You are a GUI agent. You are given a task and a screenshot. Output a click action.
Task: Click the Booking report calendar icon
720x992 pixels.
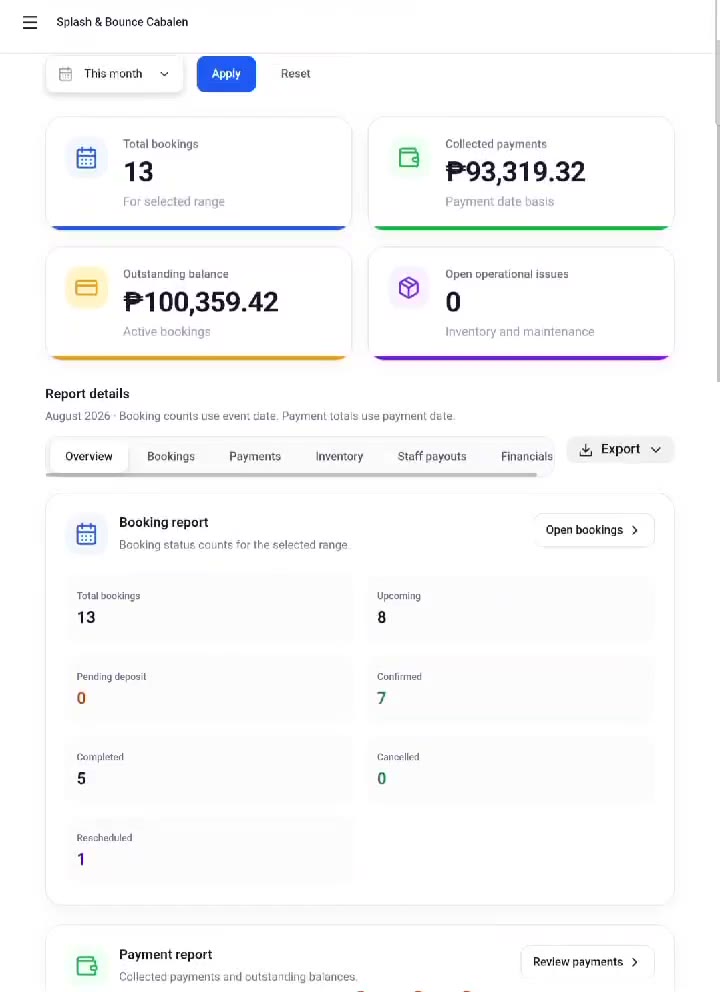tap(87, 534)
